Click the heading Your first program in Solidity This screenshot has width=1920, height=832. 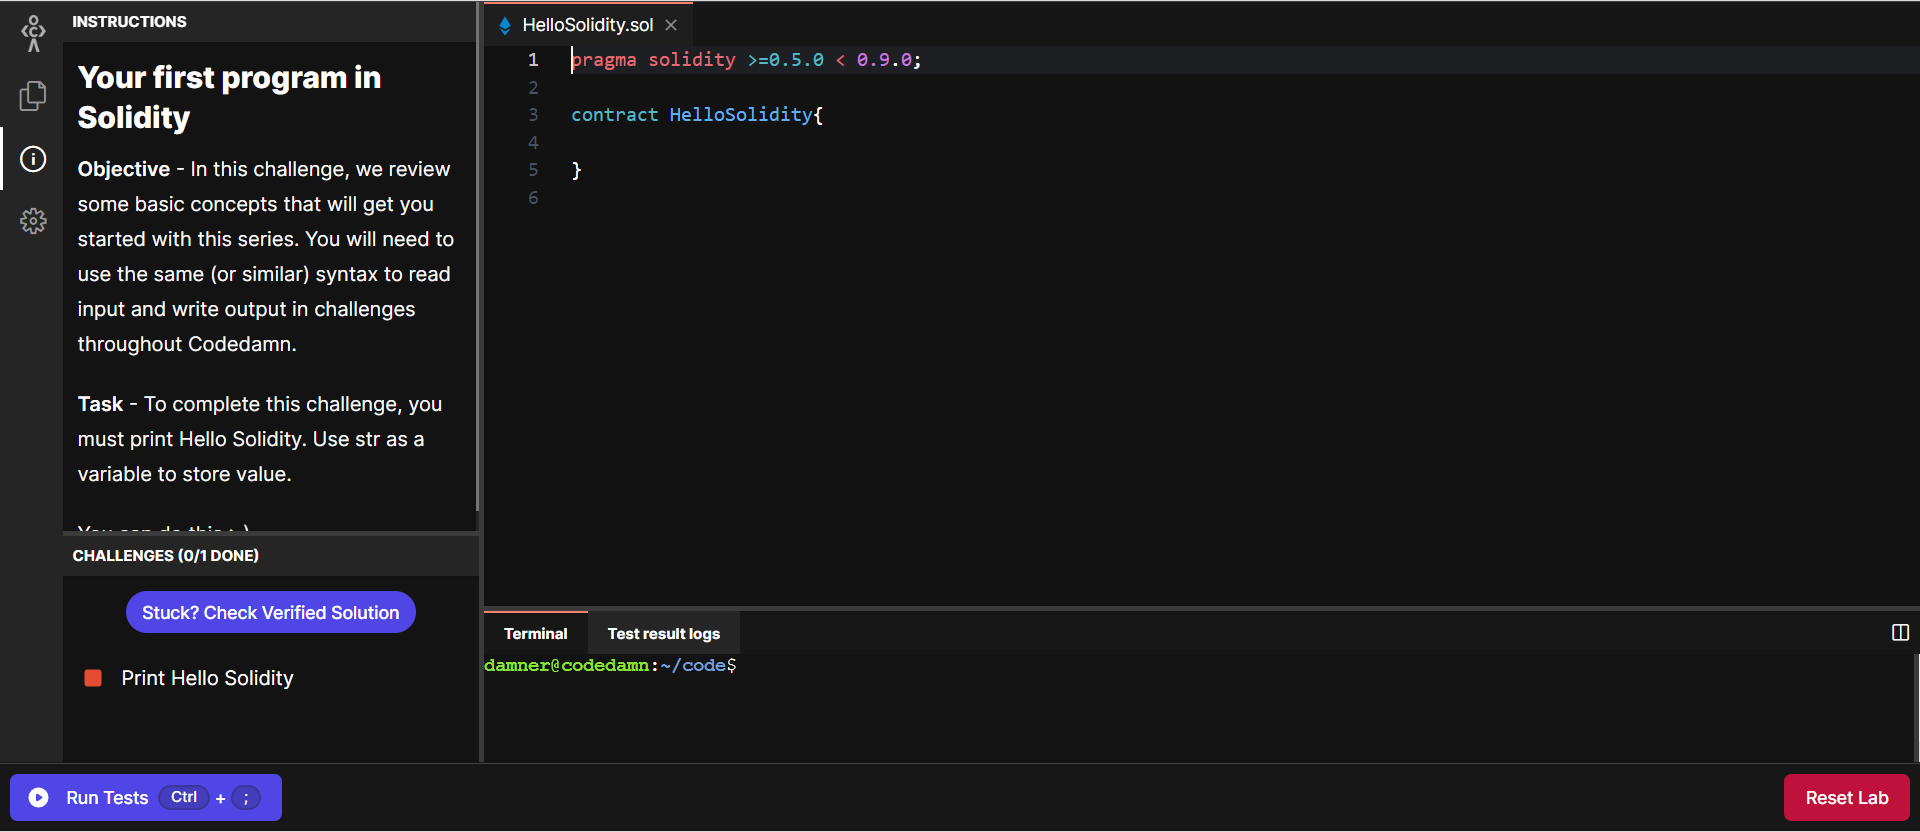pyautogui.click(x=230, y=97)
